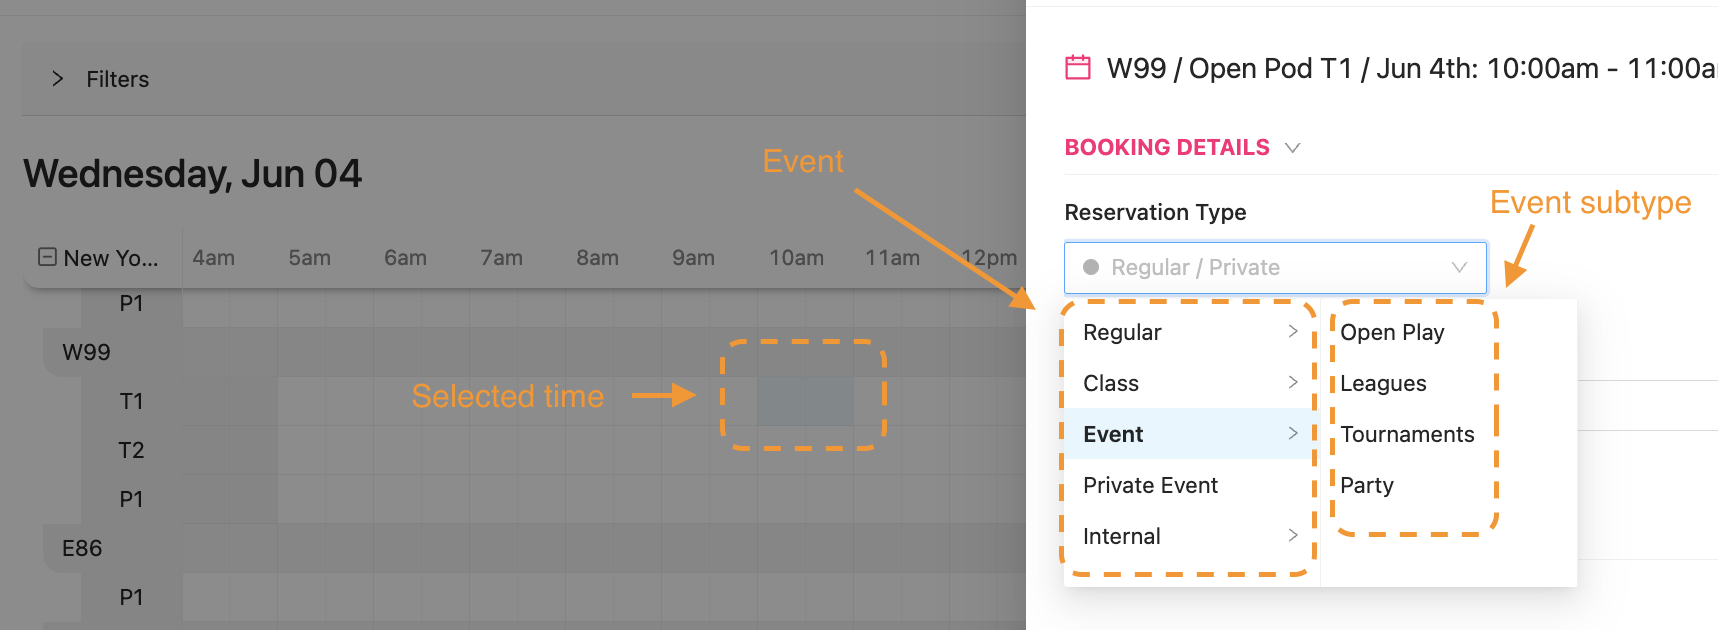The height and width of the screenshot is (630, 1718).
Task: Select Party event subtype
Action: pyautogui.click(x=1366, y=485)
